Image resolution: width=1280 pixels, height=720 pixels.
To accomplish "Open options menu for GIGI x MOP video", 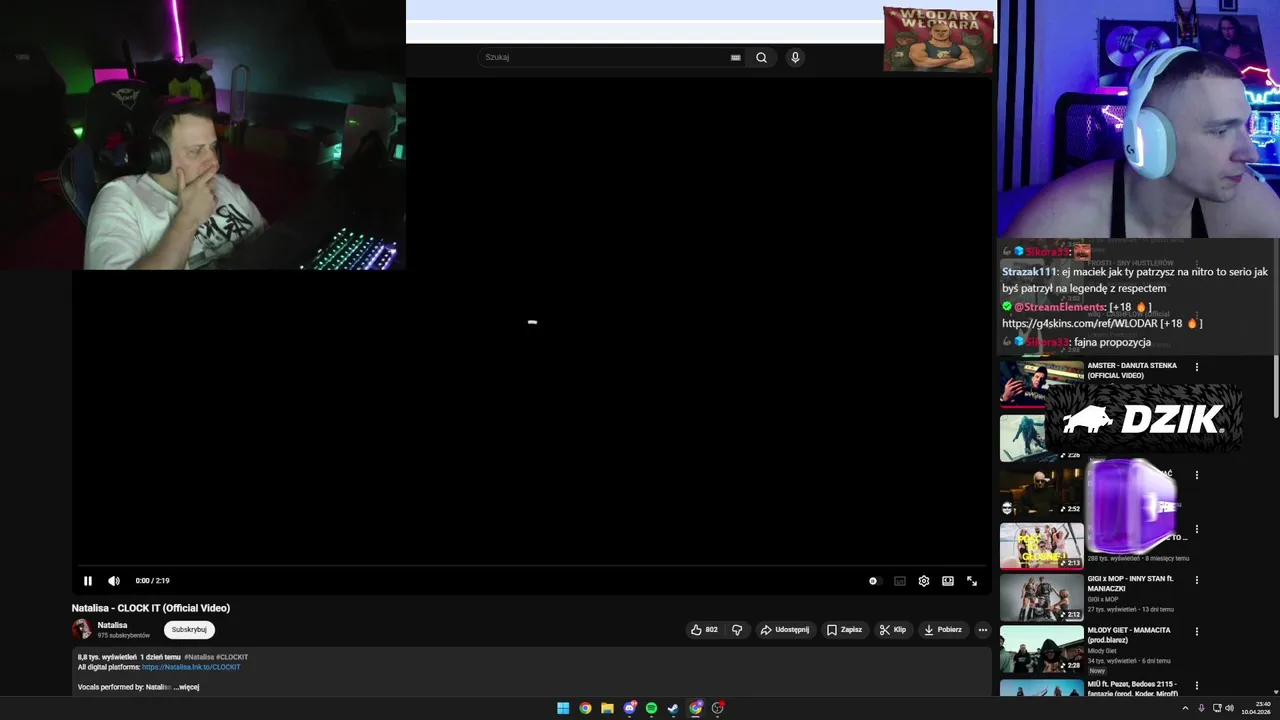I will (x=1196, y=580).
